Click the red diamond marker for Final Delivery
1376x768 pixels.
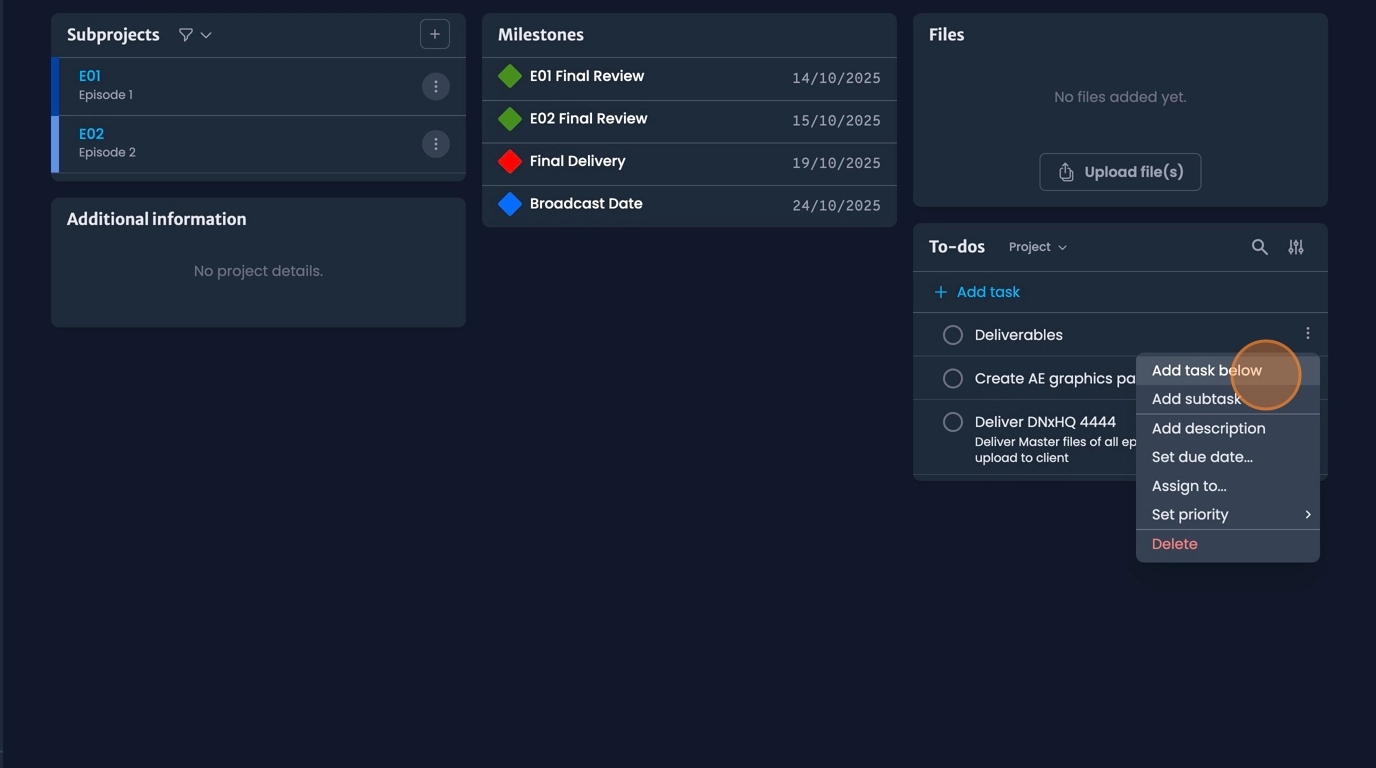pyautogui.click(x=510, y=160)
